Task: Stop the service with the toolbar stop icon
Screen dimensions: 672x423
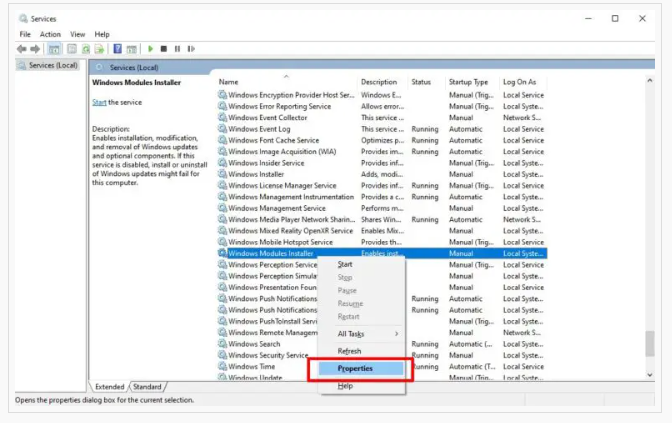Action: pos(164,49)
